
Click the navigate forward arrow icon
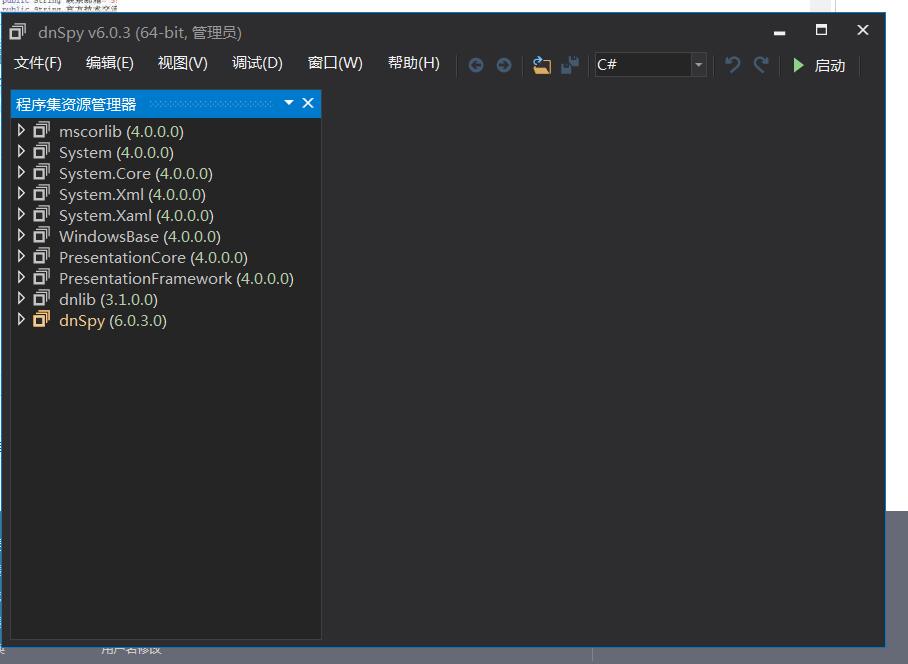coord(504,65)
